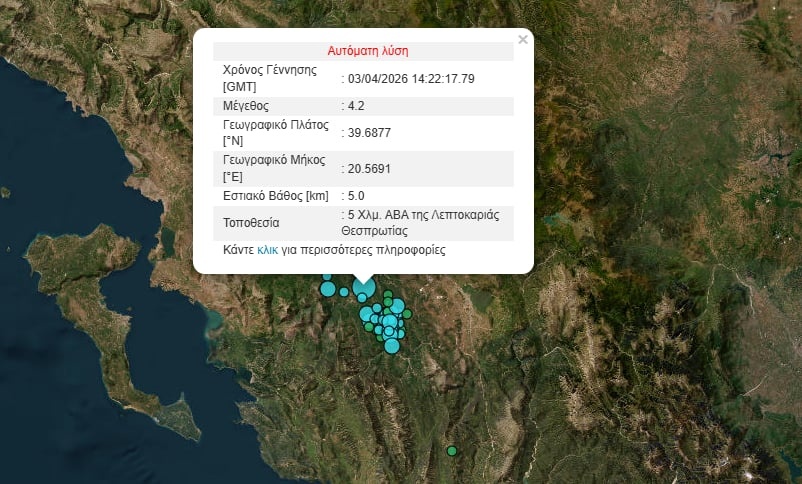Select the isolated green marker in the south
Image resolution: width=802 pixels, height=484 pixels.
pyautogui.click(x=452, y=451)
